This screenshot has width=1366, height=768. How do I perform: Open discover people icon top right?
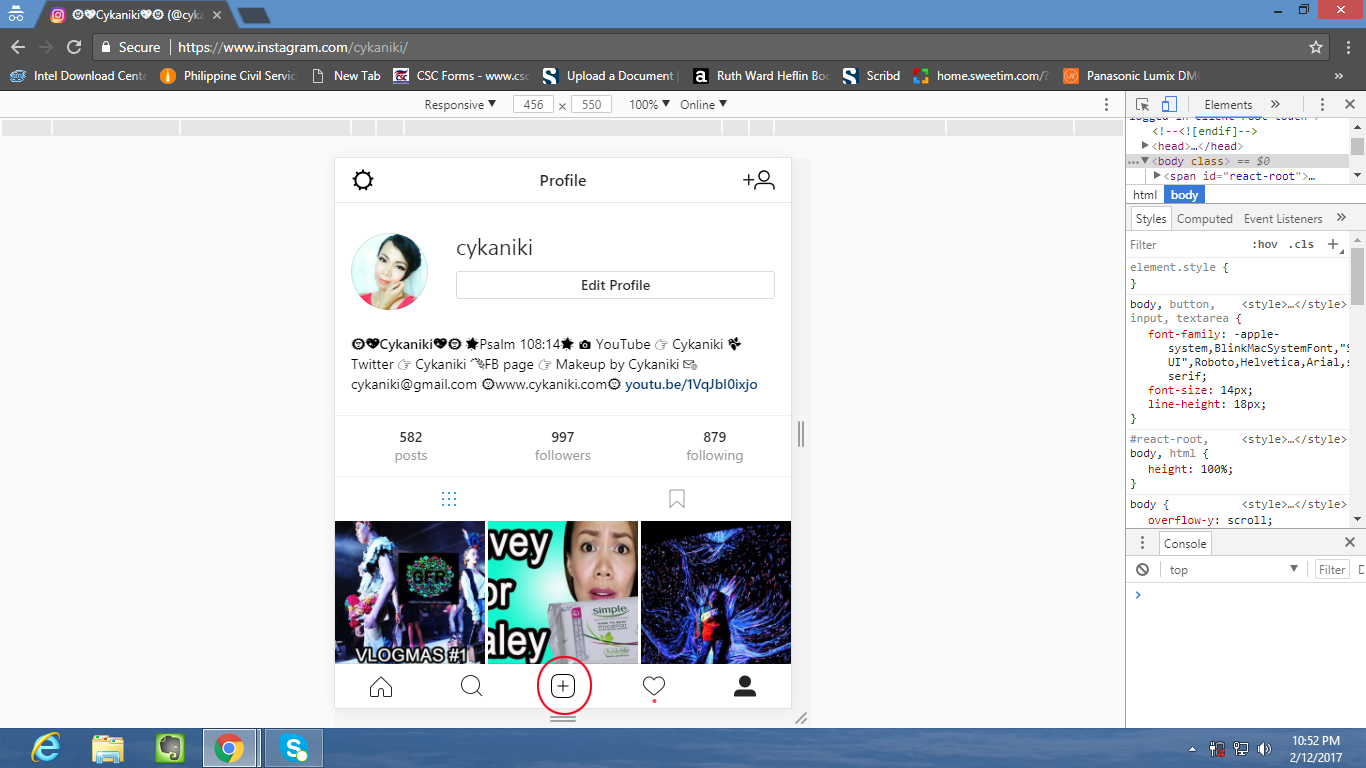(758, 180)
